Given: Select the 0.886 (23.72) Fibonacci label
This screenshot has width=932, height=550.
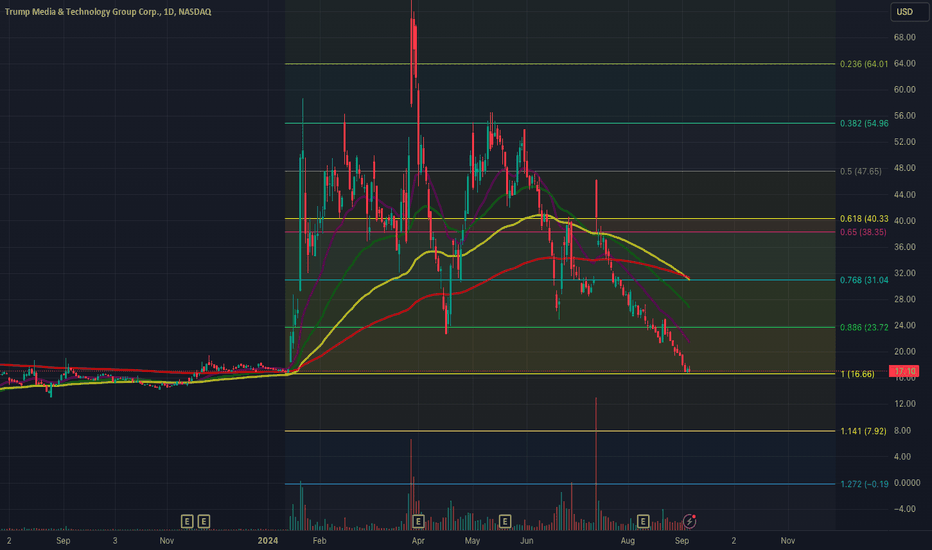Looking at the screenshot, I should click(x=864, y=328).
